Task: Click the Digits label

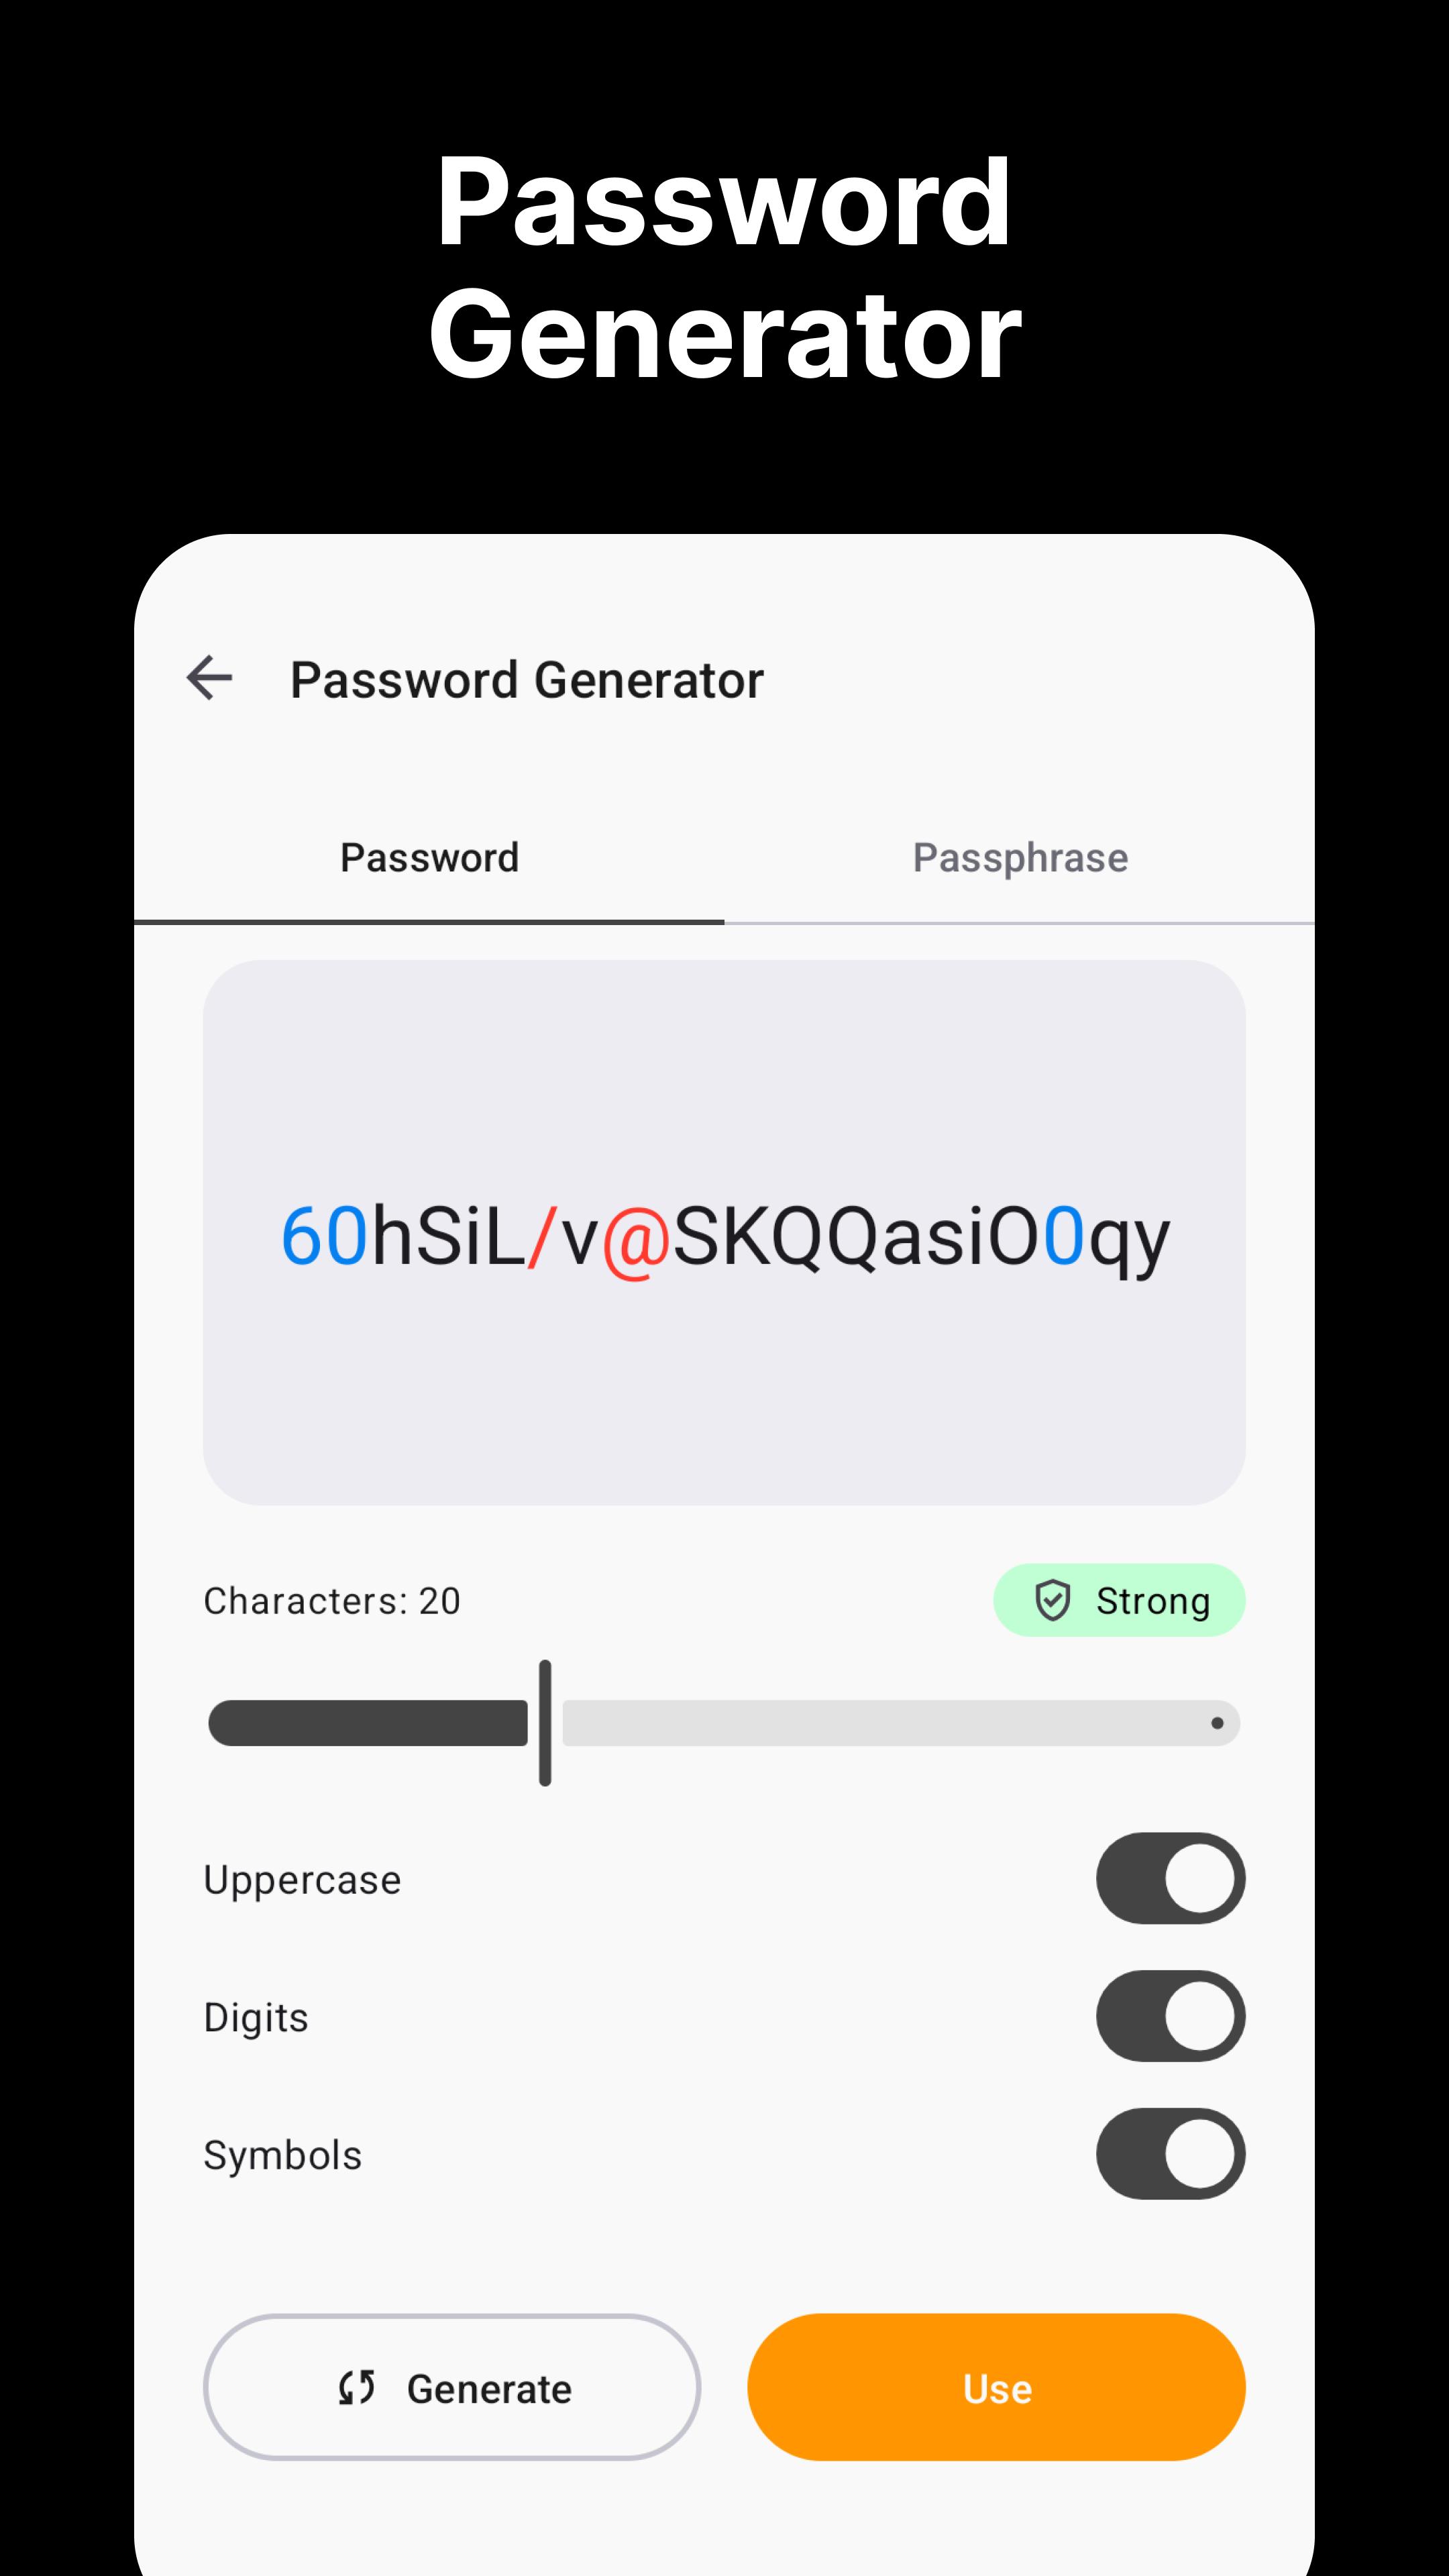Action: pos(256,2018)
